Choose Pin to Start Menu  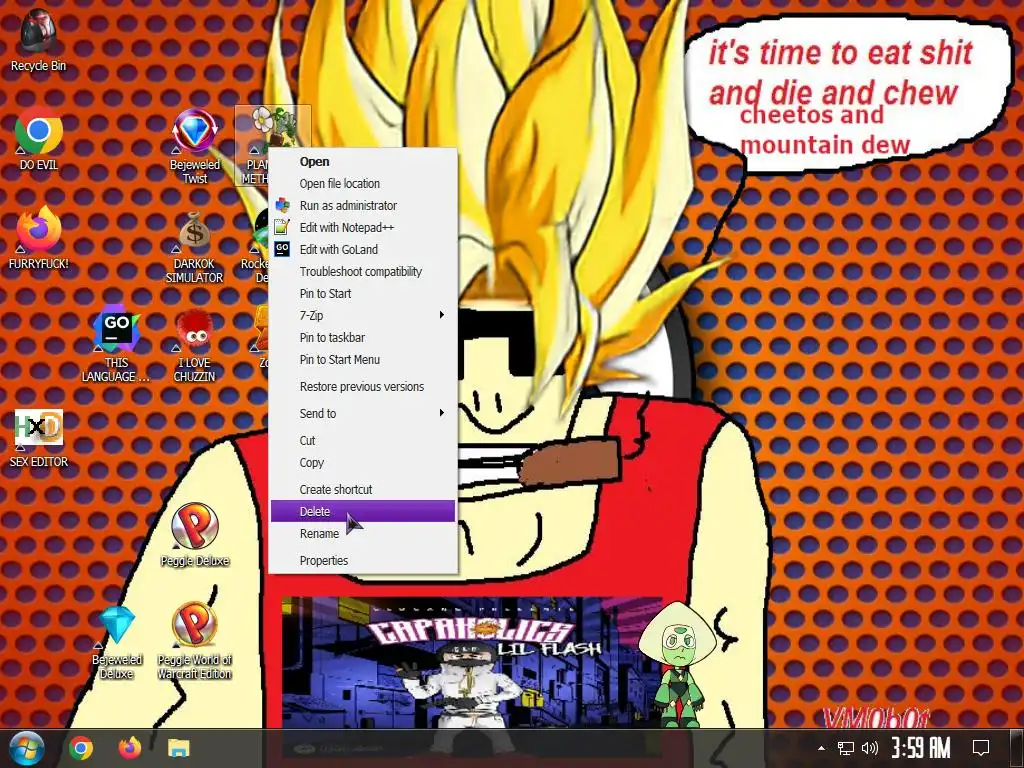pos(363,360)
